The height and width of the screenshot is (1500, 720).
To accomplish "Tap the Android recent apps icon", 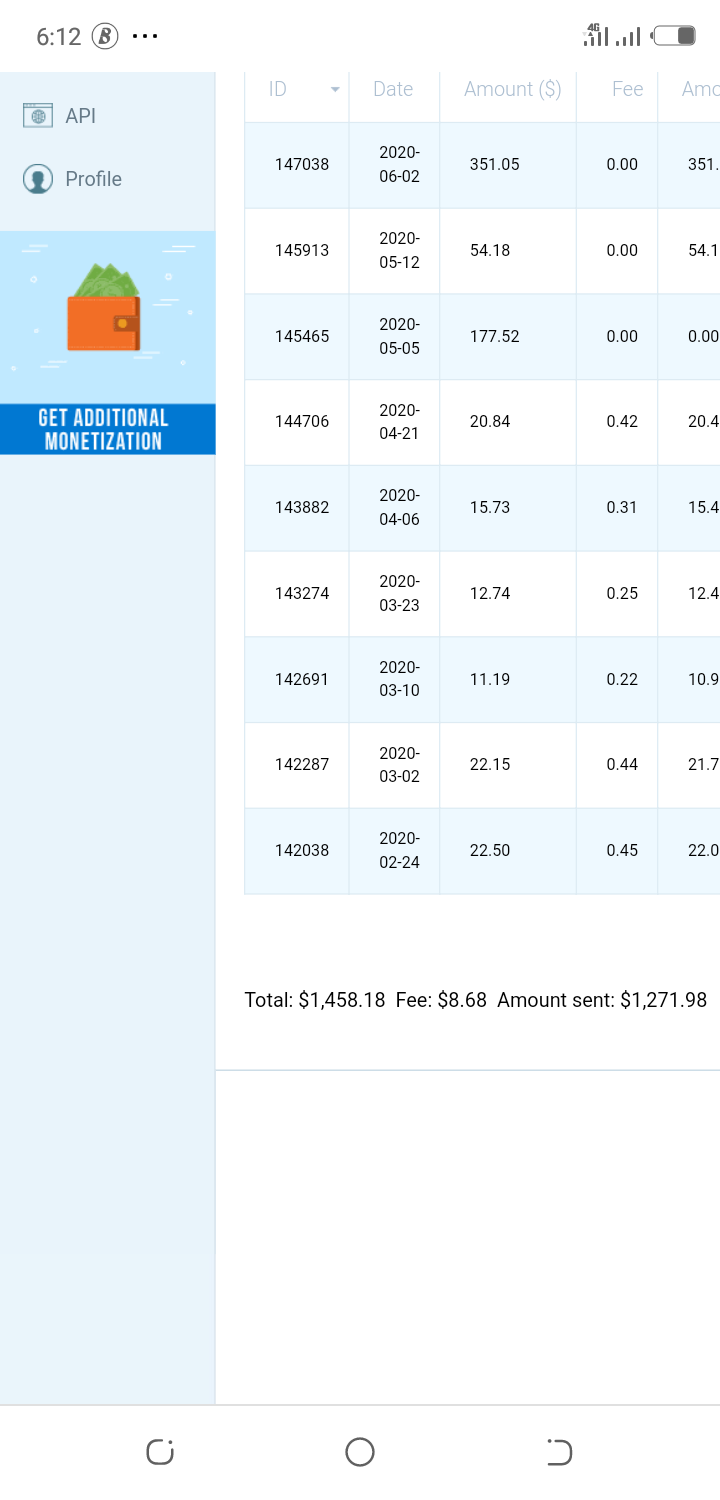I will [x=160, y=1452].
